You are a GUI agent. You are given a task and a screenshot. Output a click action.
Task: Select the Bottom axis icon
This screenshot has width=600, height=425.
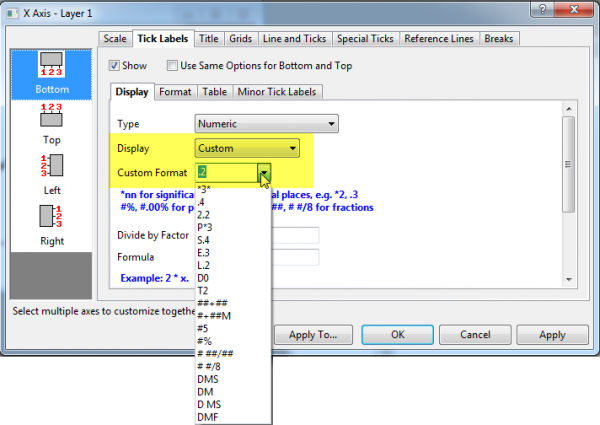[x=54, y=72]
